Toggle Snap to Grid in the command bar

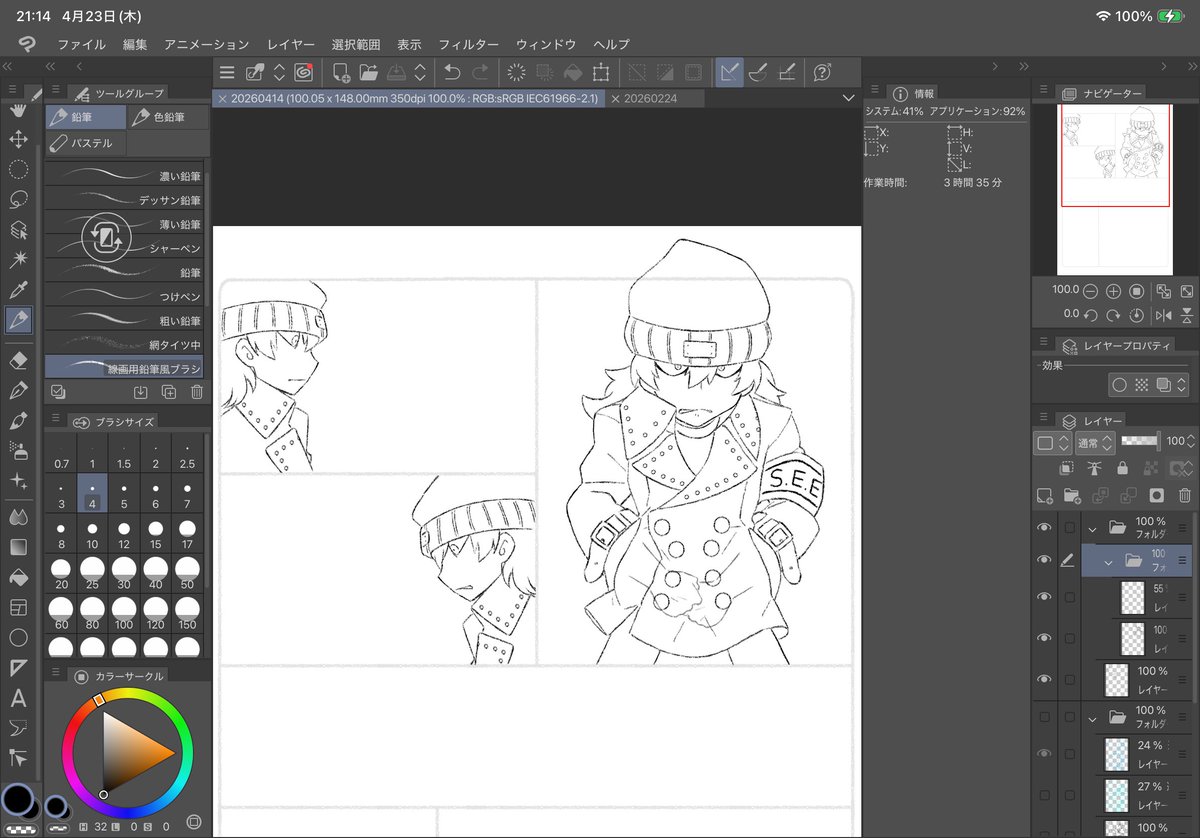click(x=786, y=72)
